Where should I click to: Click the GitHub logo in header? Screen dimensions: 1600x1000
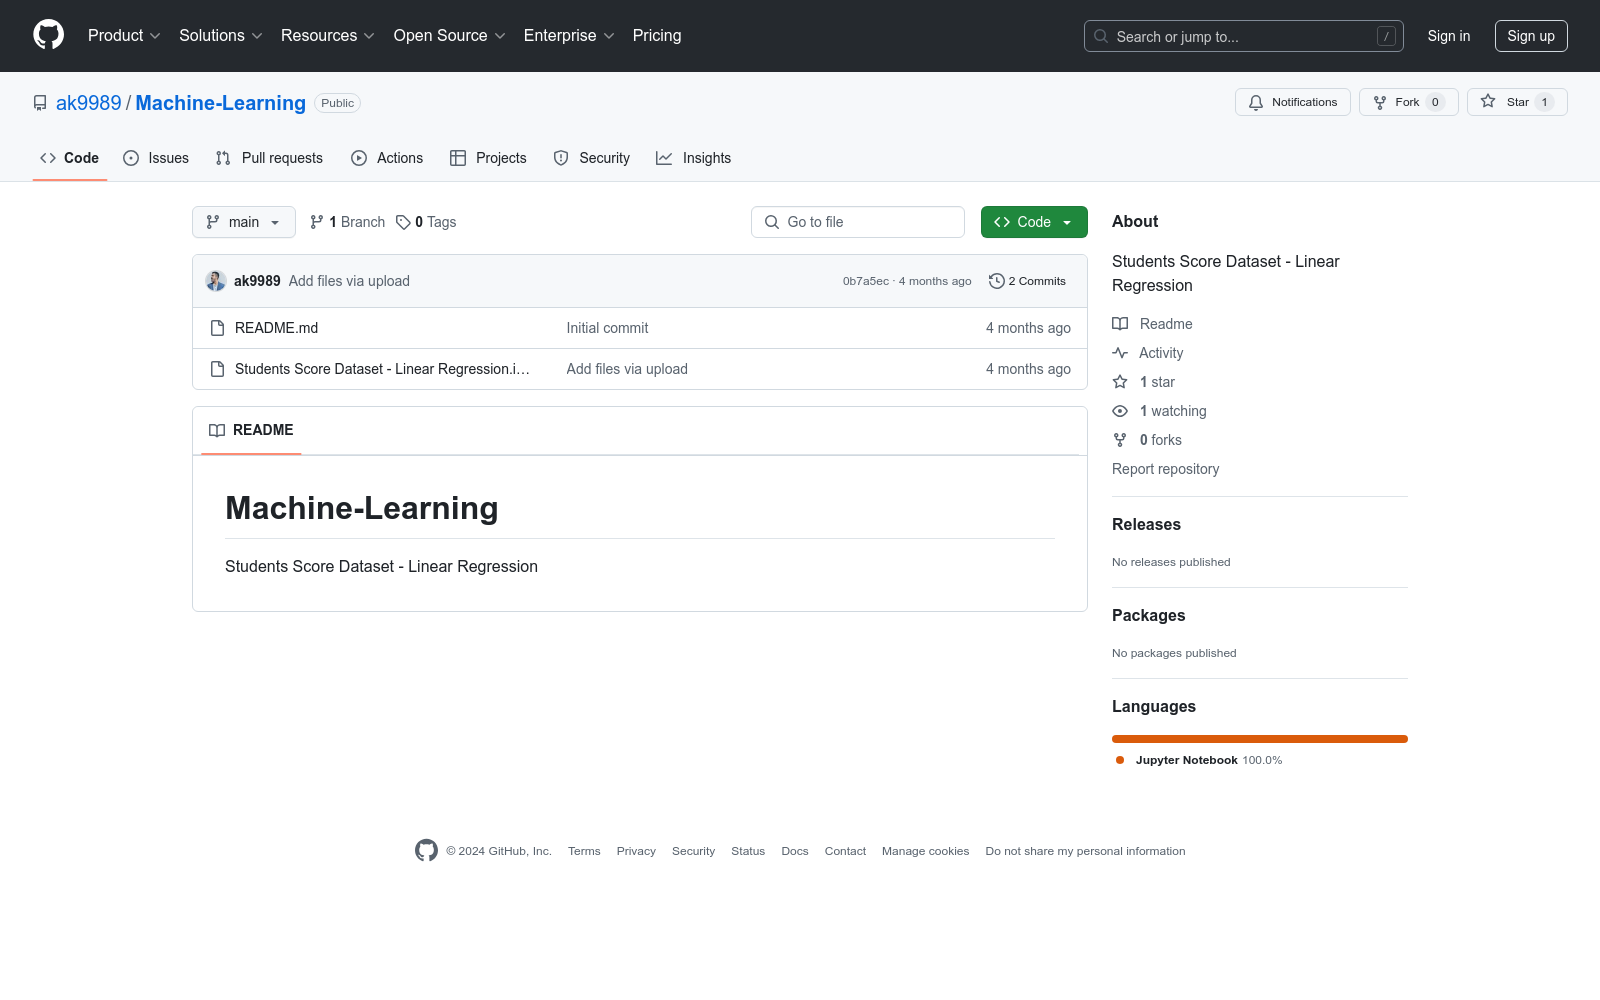coord(48,35)
